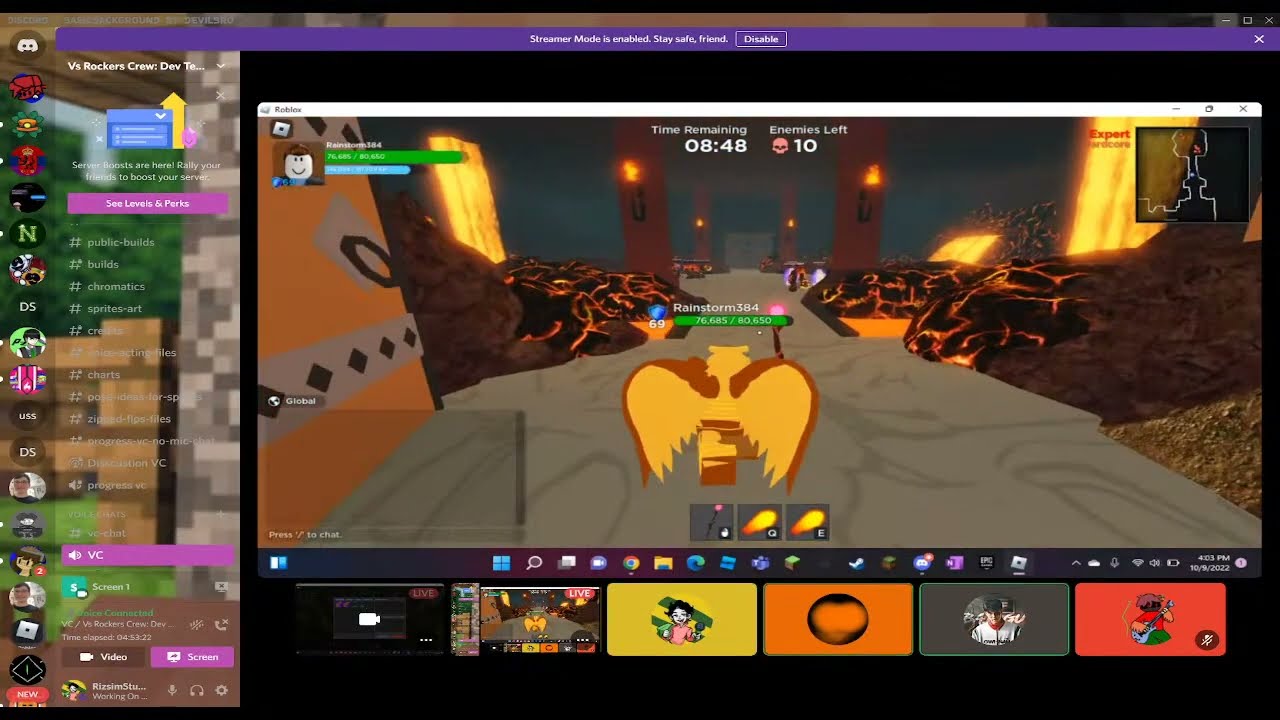Open Epic Games launcher in the streamed taskbar
Viewport: 1280px width, 720px height.
tap(986, 563)
